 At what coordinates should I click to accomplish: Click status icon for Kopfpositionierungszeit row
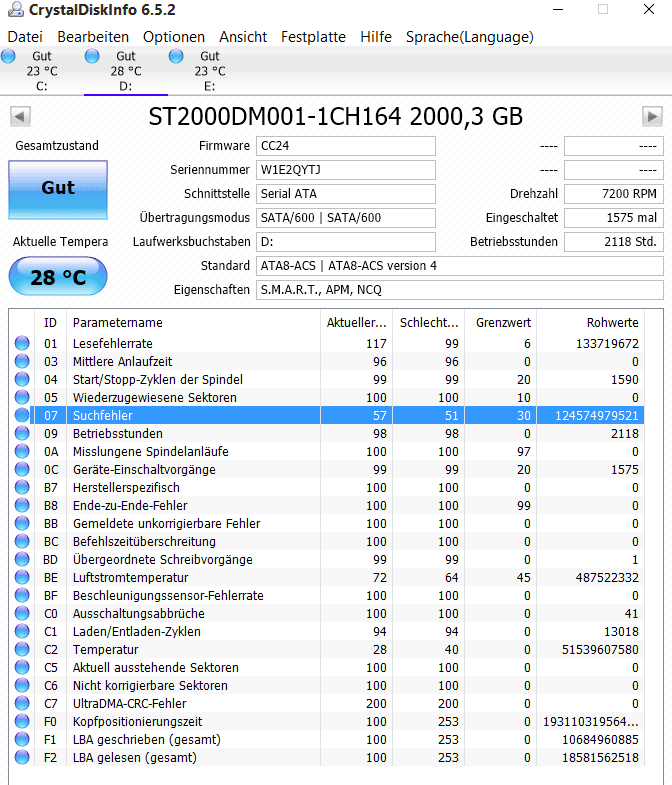(22, 721)
